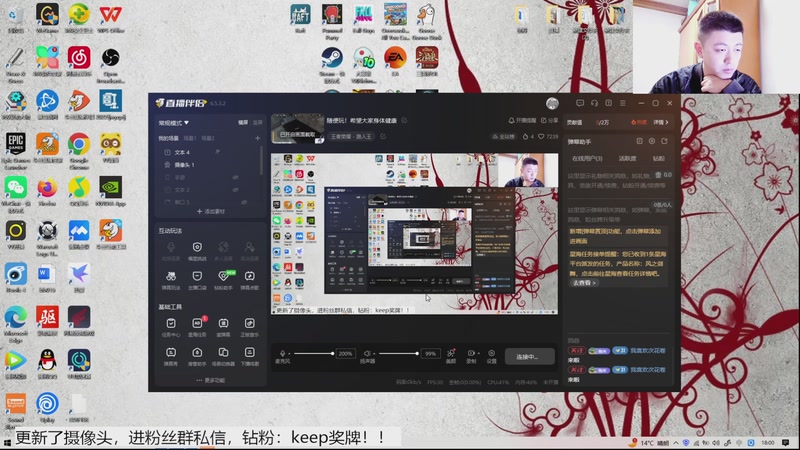
Task: Click the speaker 99% value field
Action: (x=431, y=353)
